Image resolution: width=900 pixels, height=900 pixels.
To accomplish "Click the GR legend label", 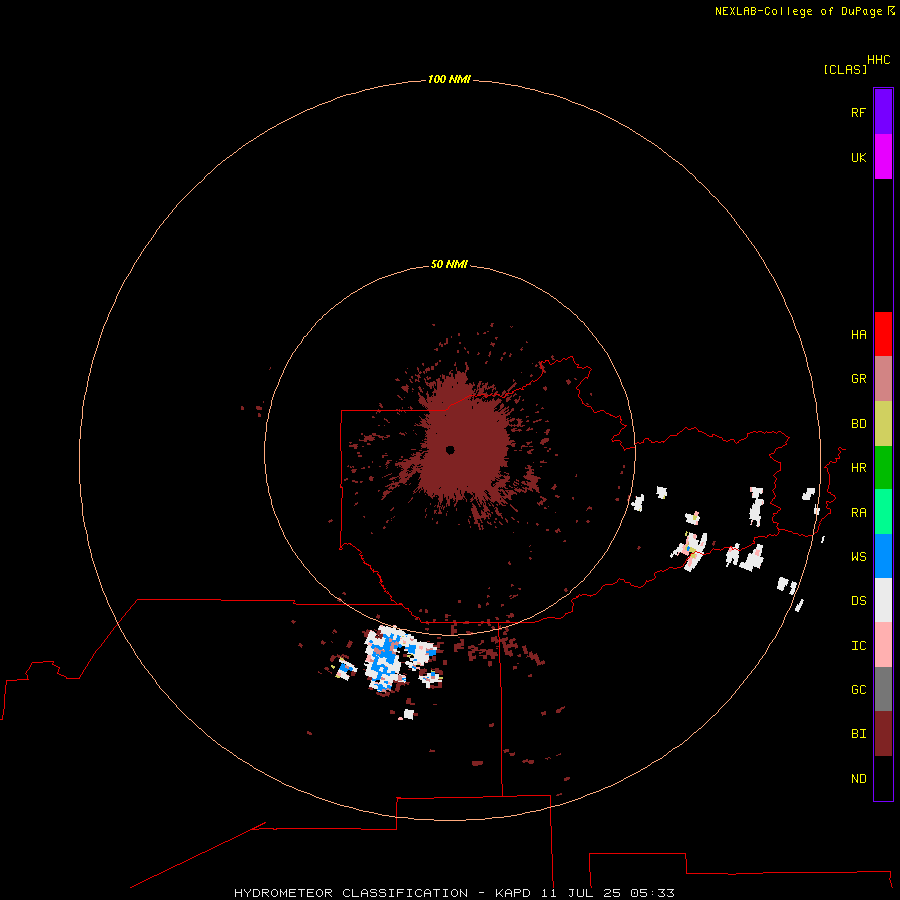I will (859, 379).
